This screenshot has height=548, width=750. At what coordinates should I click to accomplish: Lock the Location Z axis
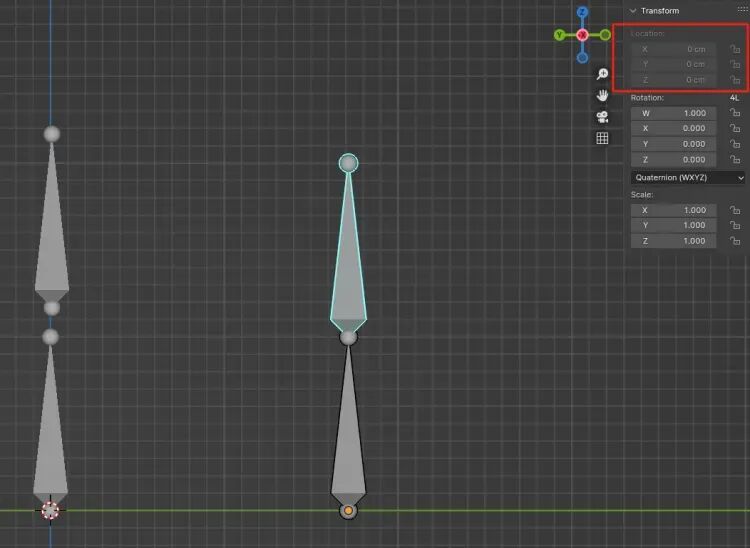[735, 80]
